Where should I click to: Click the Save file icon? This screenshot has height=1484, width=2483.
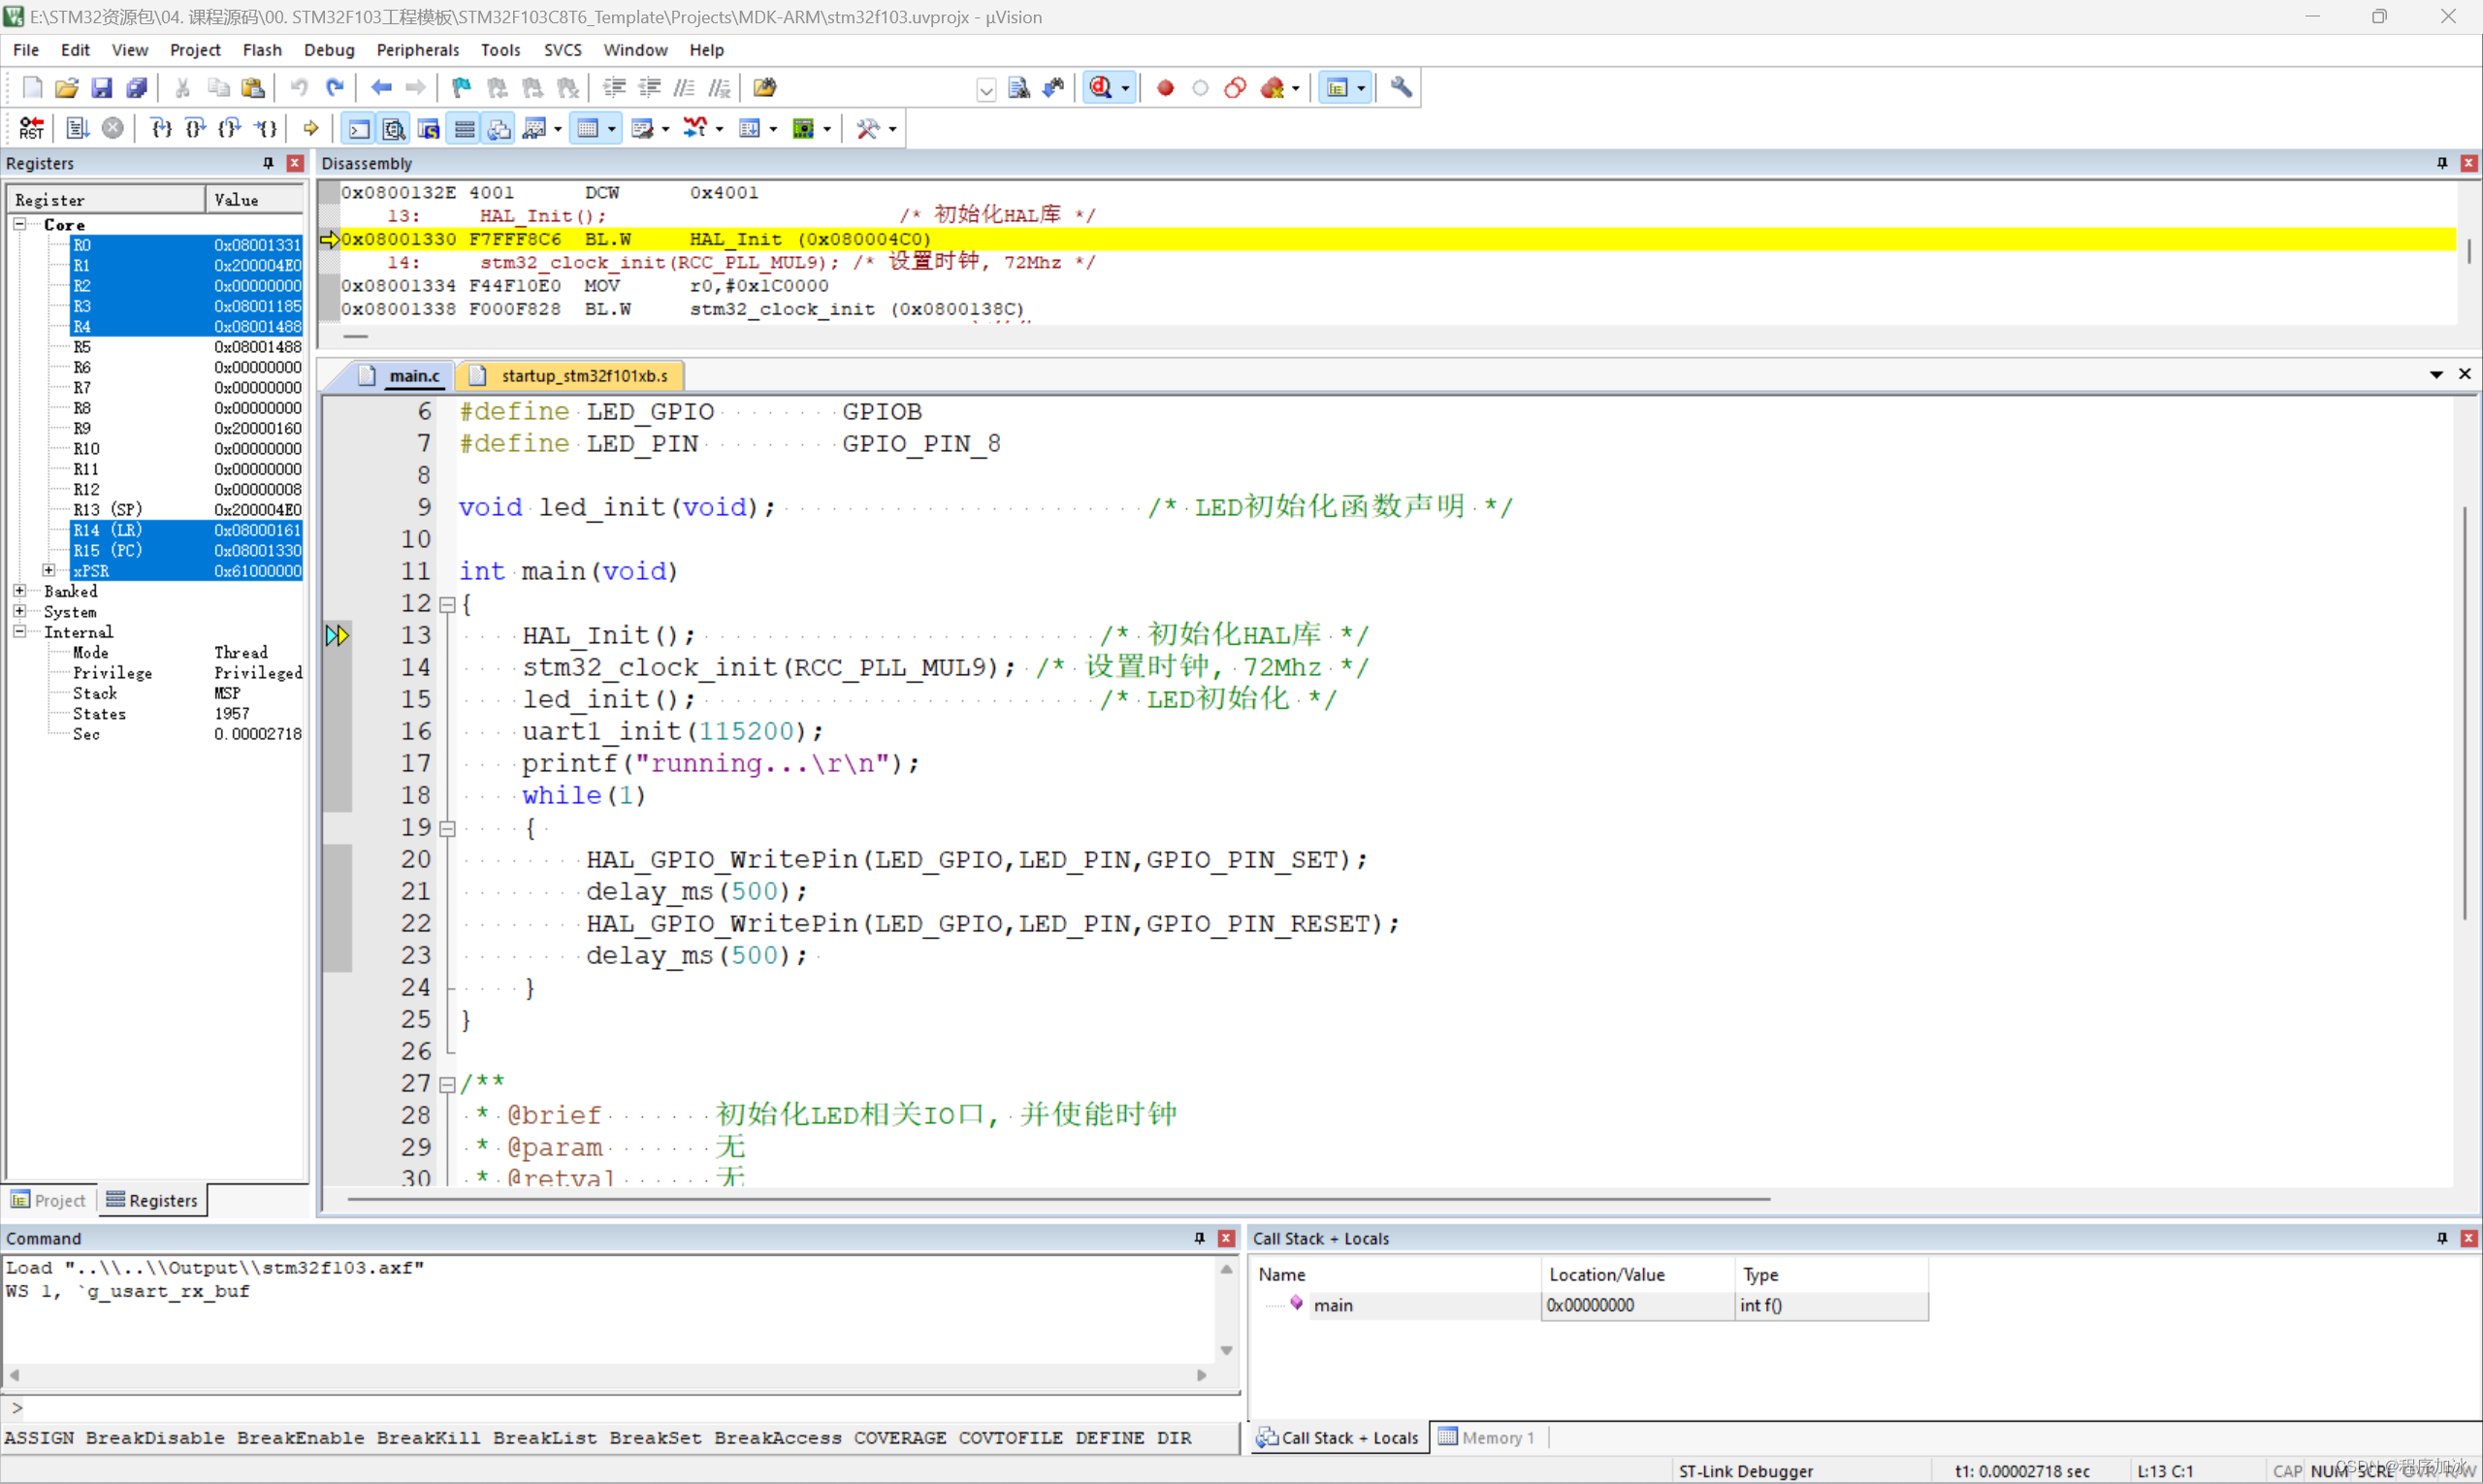(102, 88)
